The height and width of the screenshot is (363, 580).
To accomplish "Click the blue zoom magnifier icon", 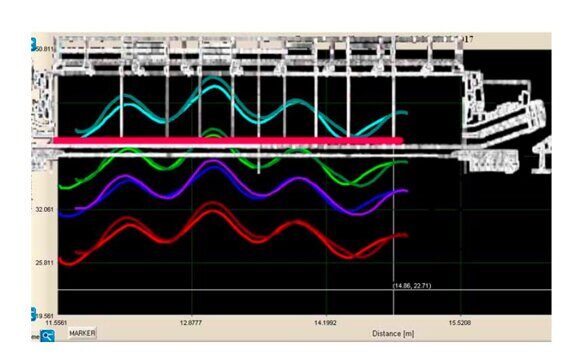I will [47, 336].
